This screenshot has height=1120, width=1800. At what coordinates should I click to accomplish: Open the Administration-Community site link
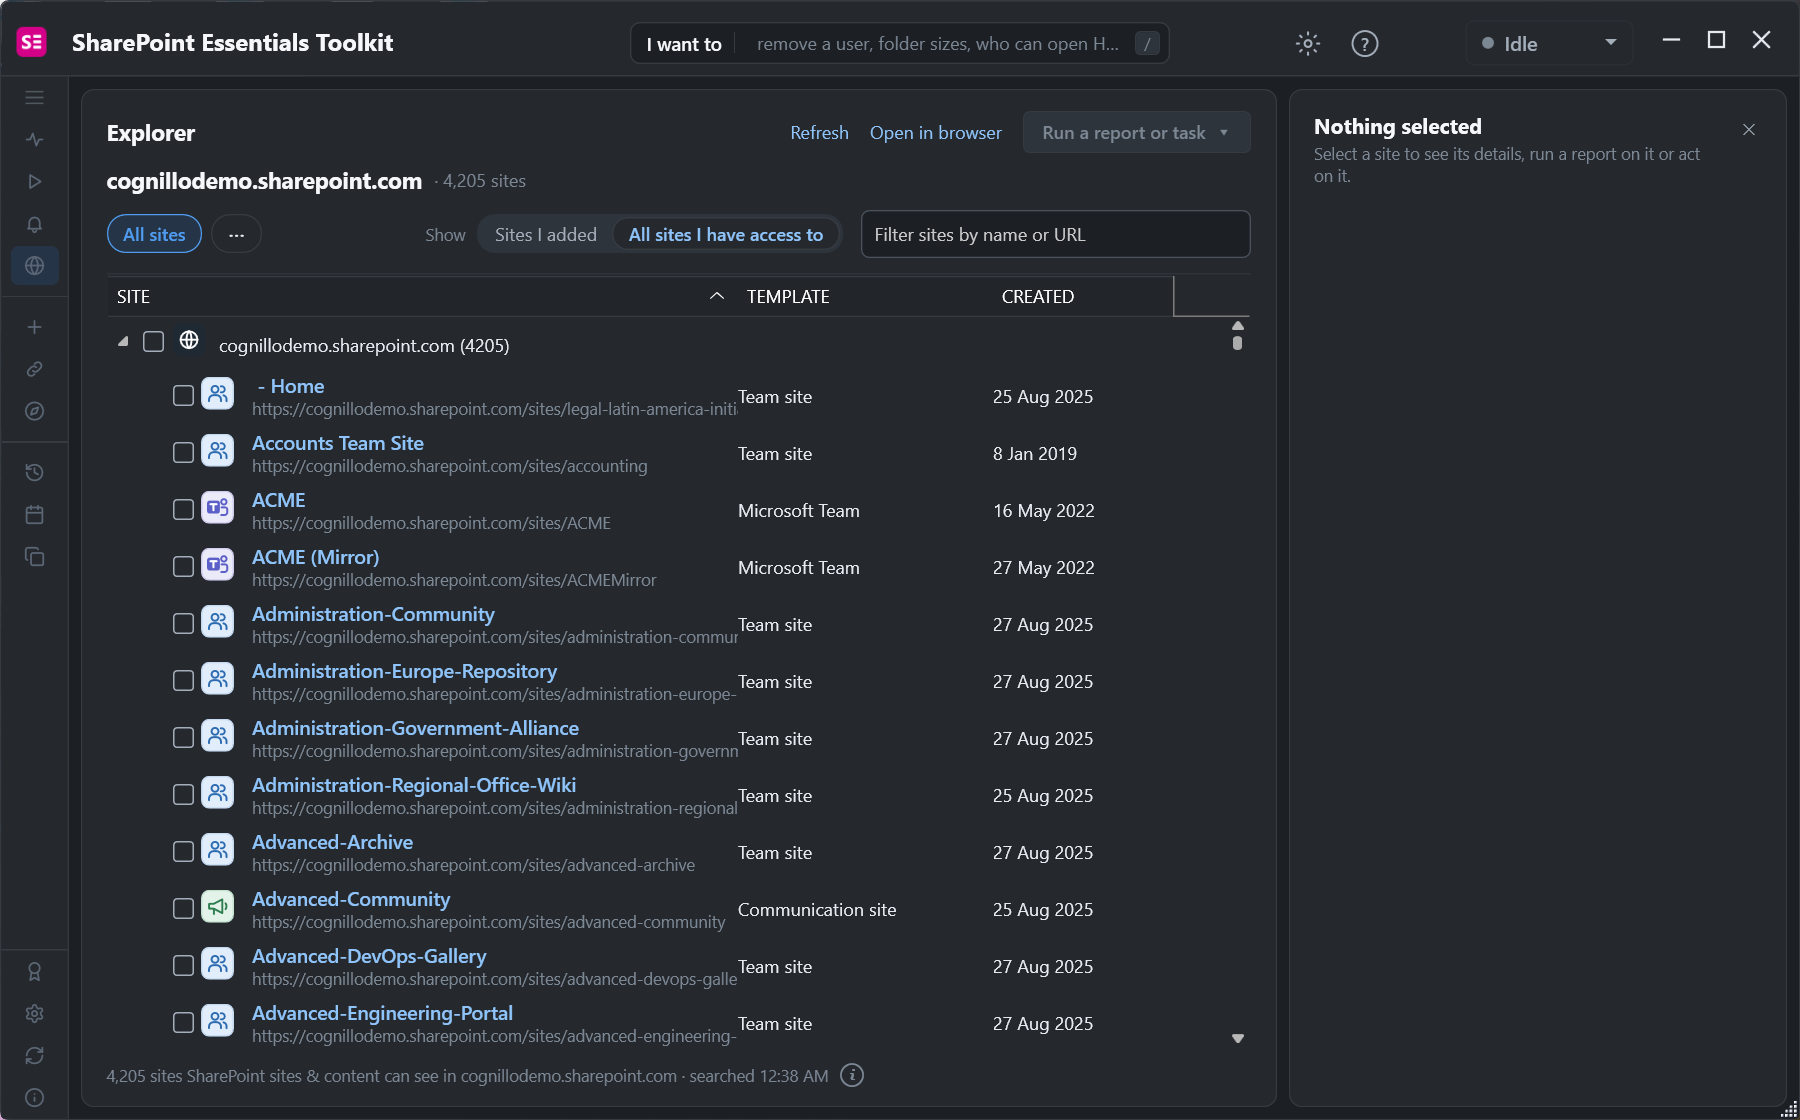(x=373, y=614)
